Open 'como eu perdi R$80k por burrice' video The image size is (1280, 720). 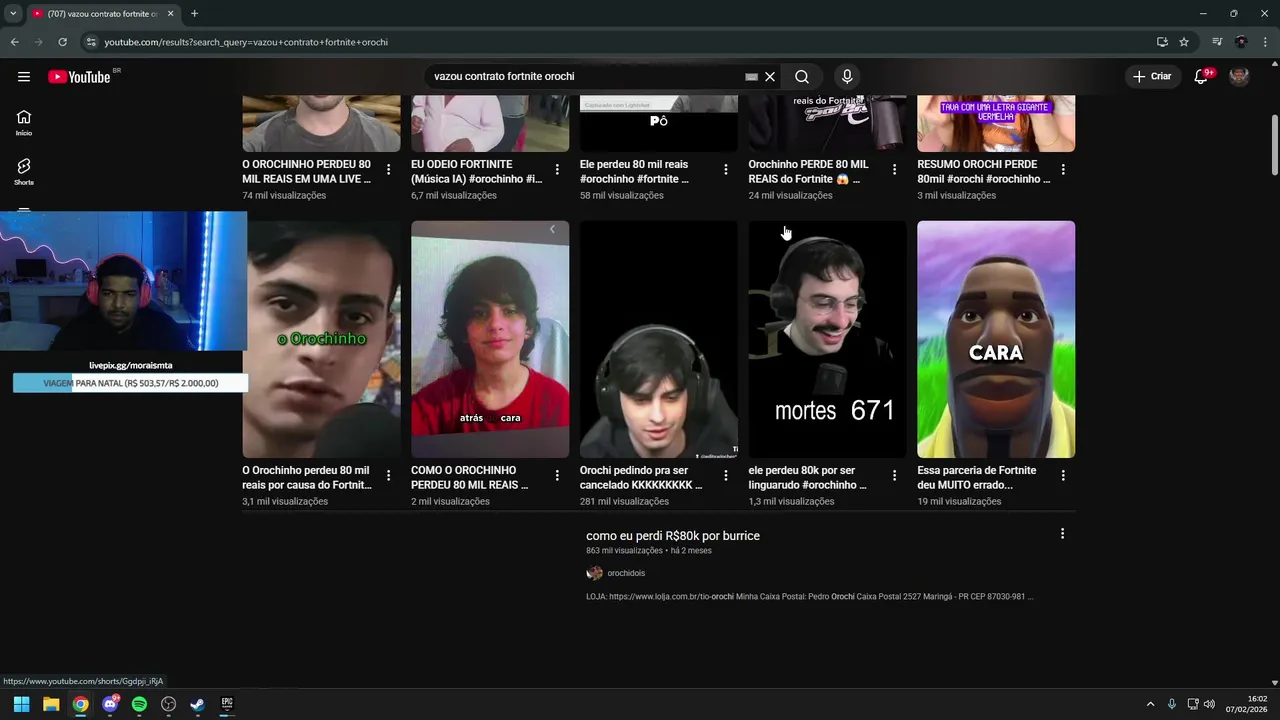[x=673, y=536]
